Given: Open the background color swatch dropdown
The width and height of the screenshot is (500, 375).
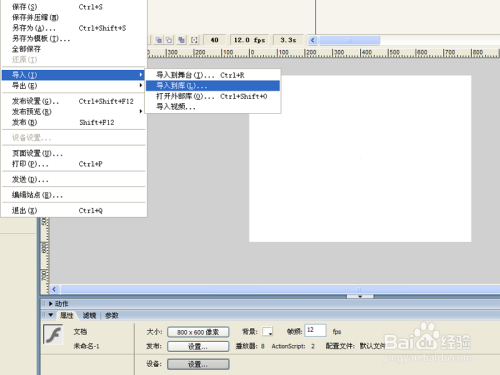Looking at the screenshot, I should click(x=267, y=332).
